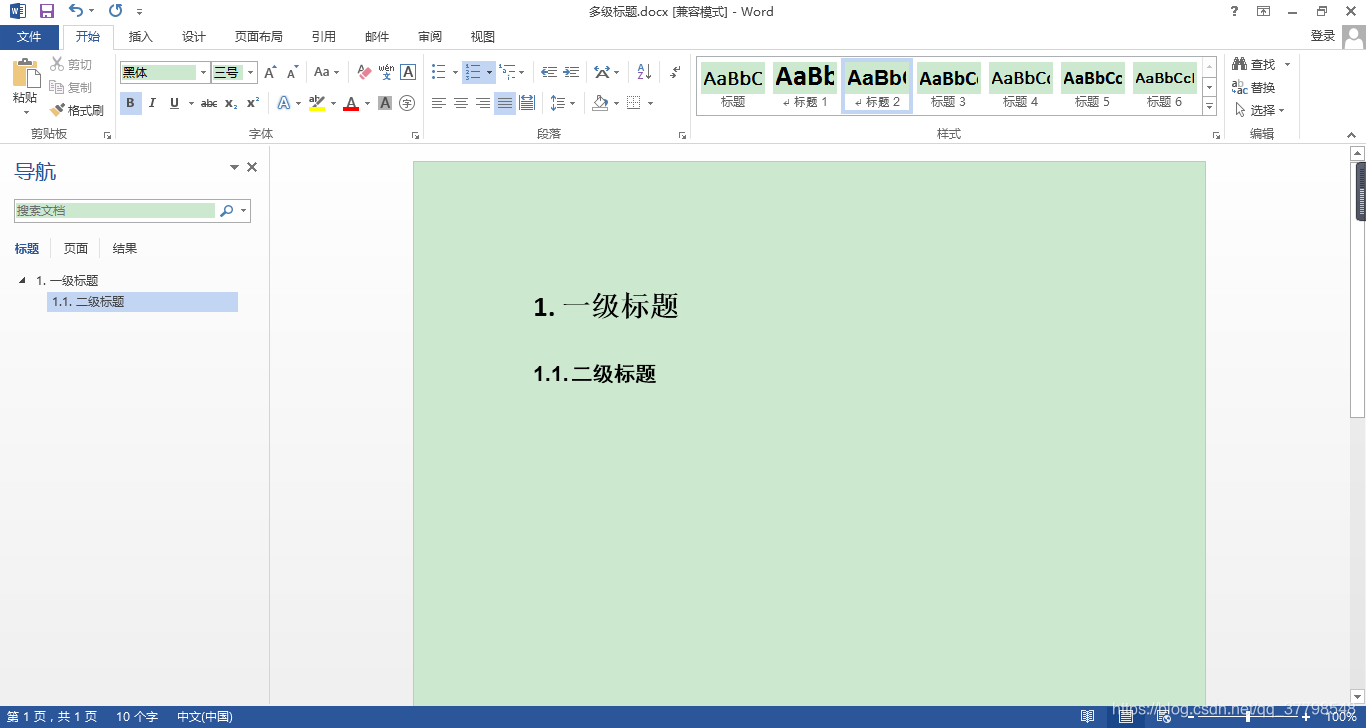Toggle Subscript formatting
The height and width of the screenshot is (728, 1366).
(x=231, y=103)
